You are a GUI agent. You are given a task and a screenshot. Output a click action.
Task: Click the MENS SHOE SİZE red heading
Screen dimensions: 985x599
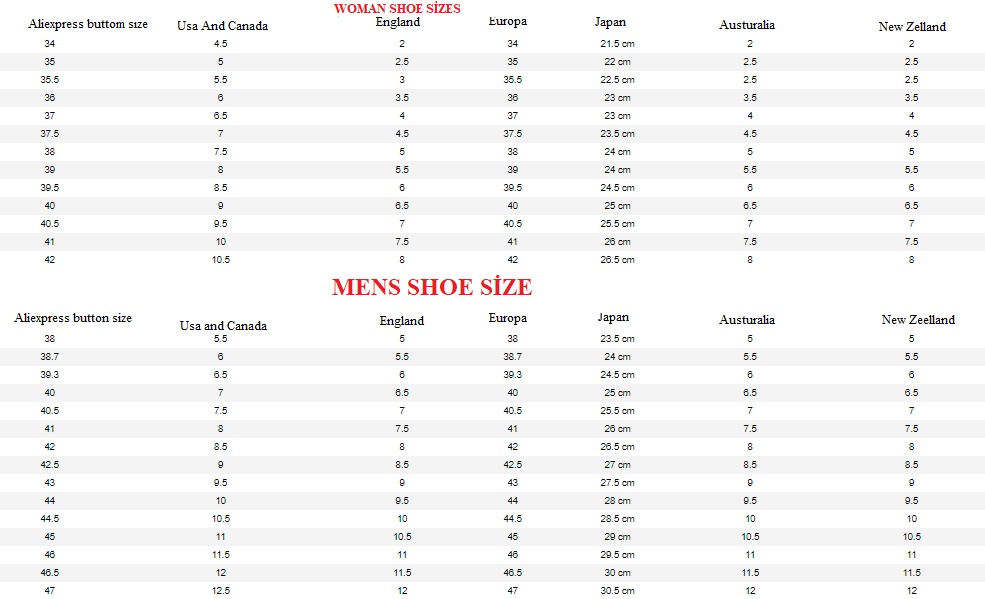click(432, 288)
